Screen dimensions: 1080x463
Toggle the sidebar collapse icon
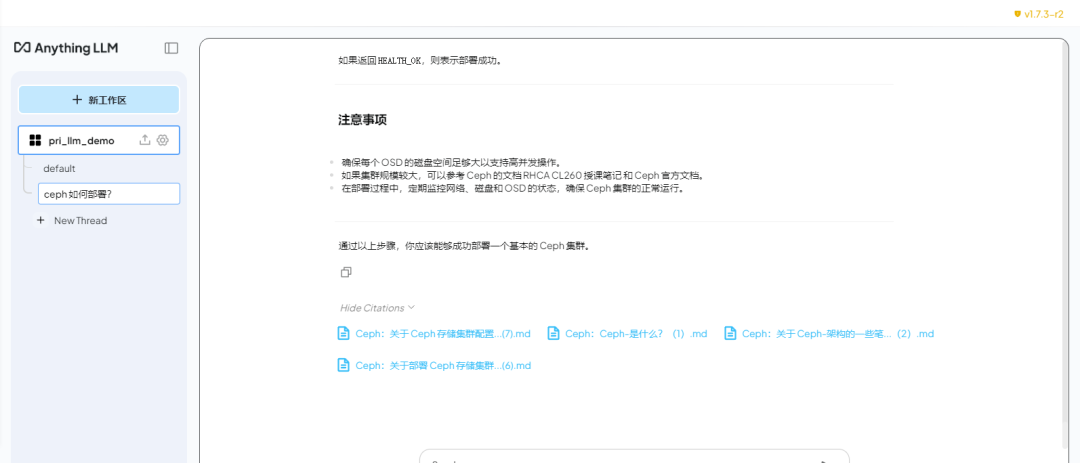click(x=172, y=48)
